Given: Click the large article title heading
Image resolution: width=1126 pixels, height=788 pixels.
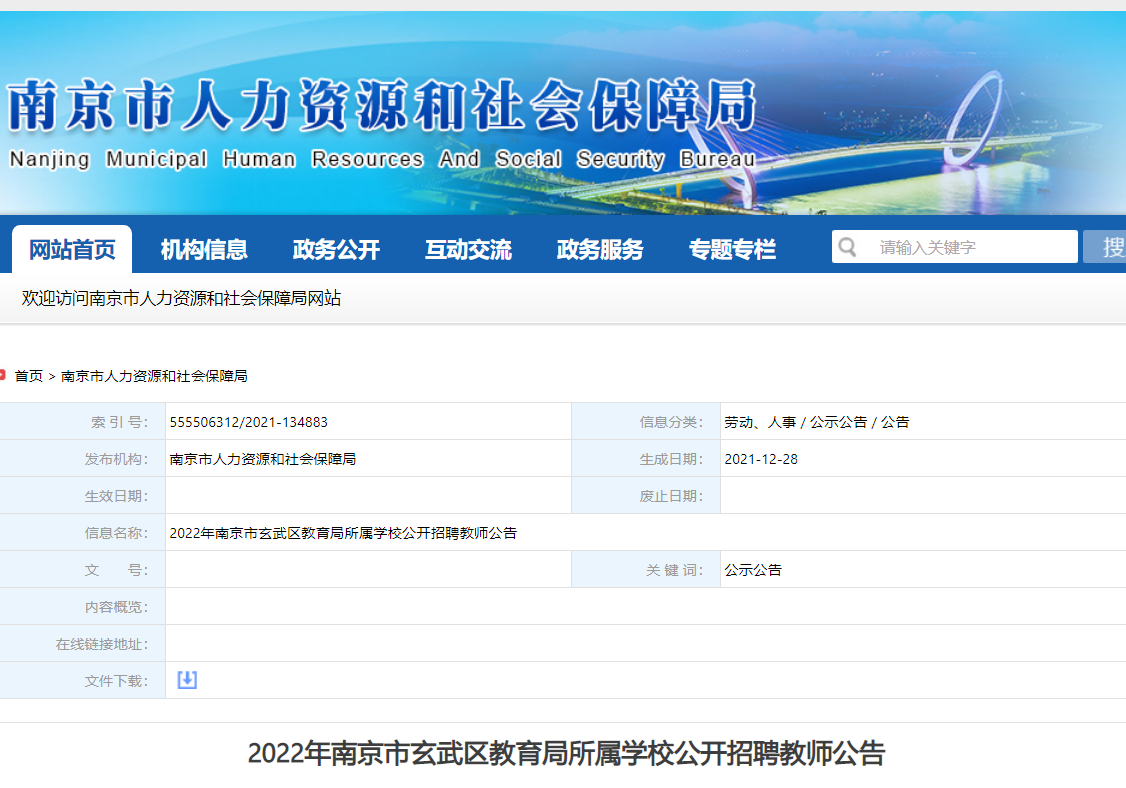Looking at the screenshot, I should click(567, 754).
